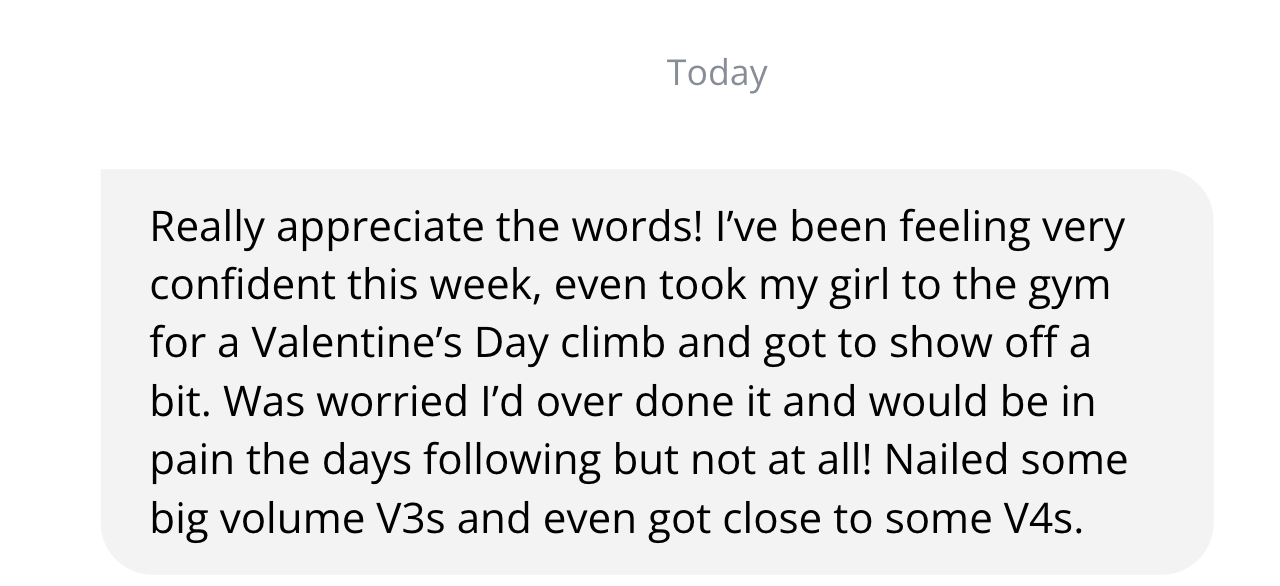Screen dimensions: 1280x586
Task: Click the "Today" date separator label
Action: point(717,73)
